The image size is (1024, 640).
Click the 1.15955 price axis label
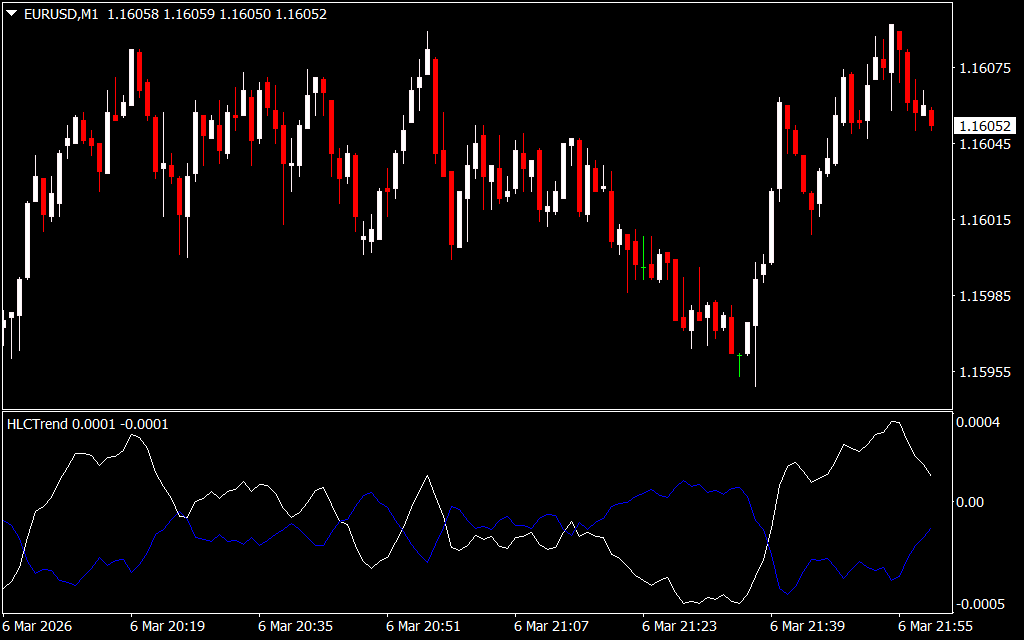tap(983, 372)
